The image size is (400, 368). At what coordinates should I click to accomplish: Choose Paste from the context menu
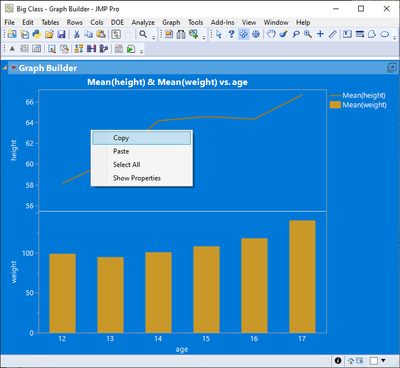click(x=142, y=151)
